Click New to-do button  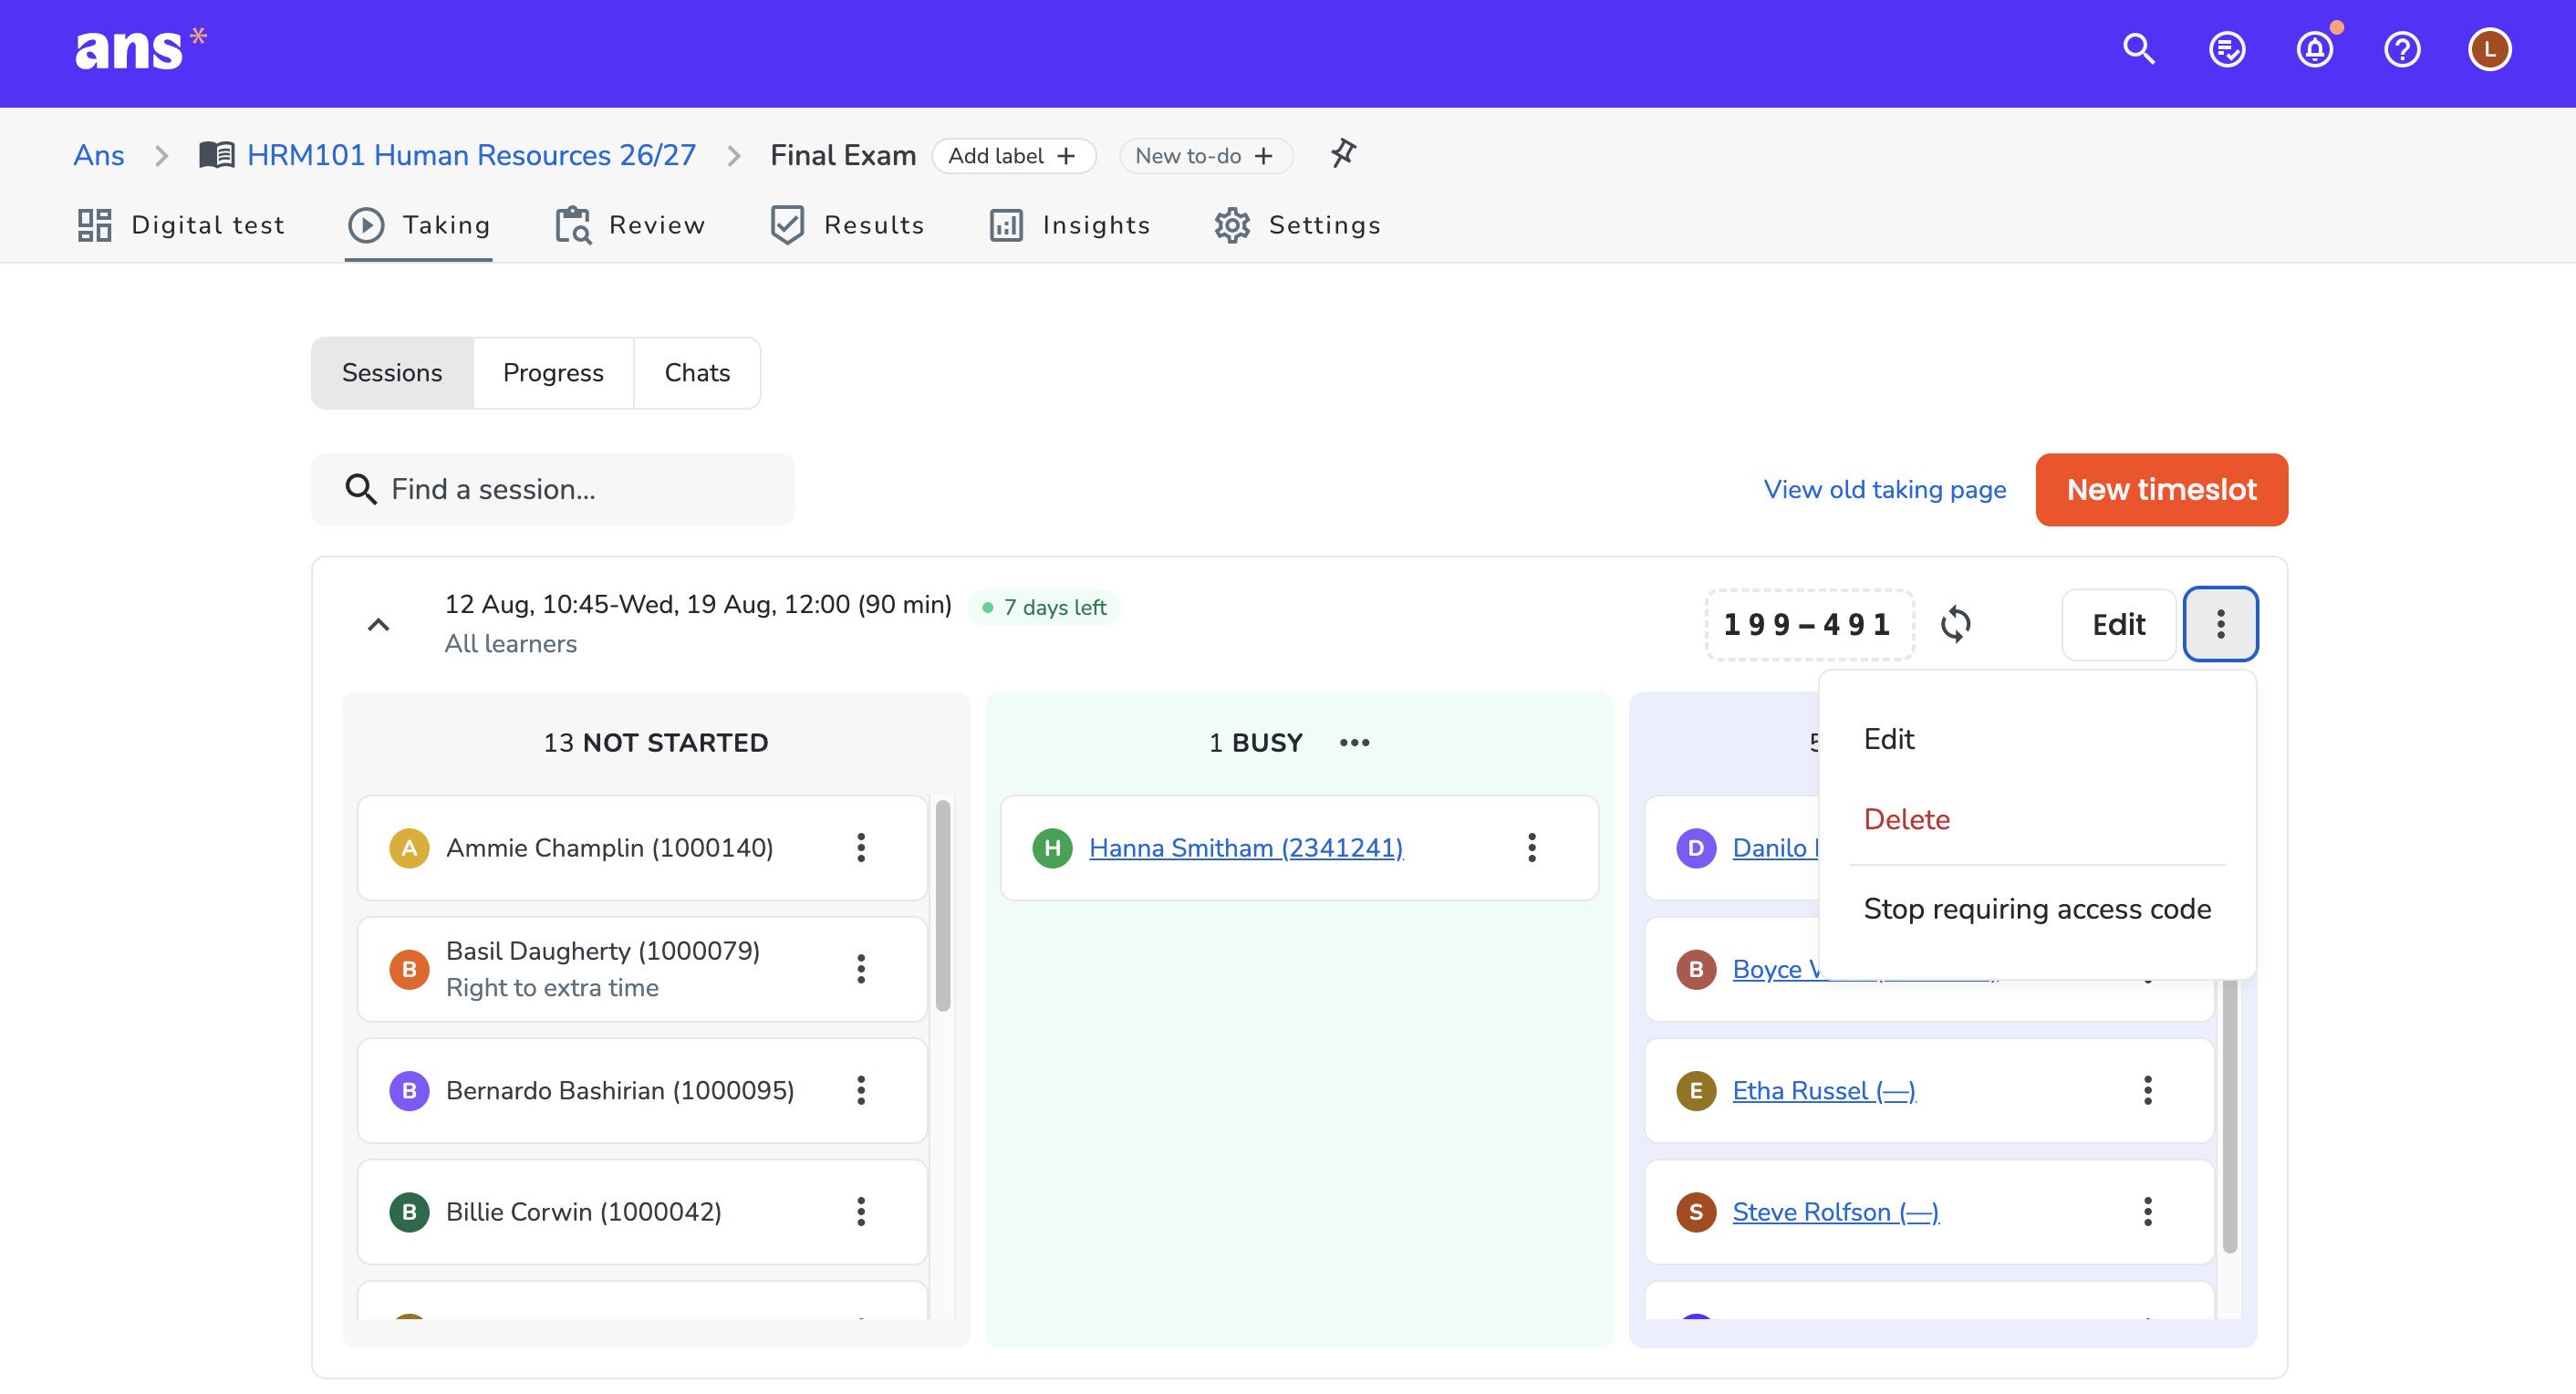coord(1205,155)
